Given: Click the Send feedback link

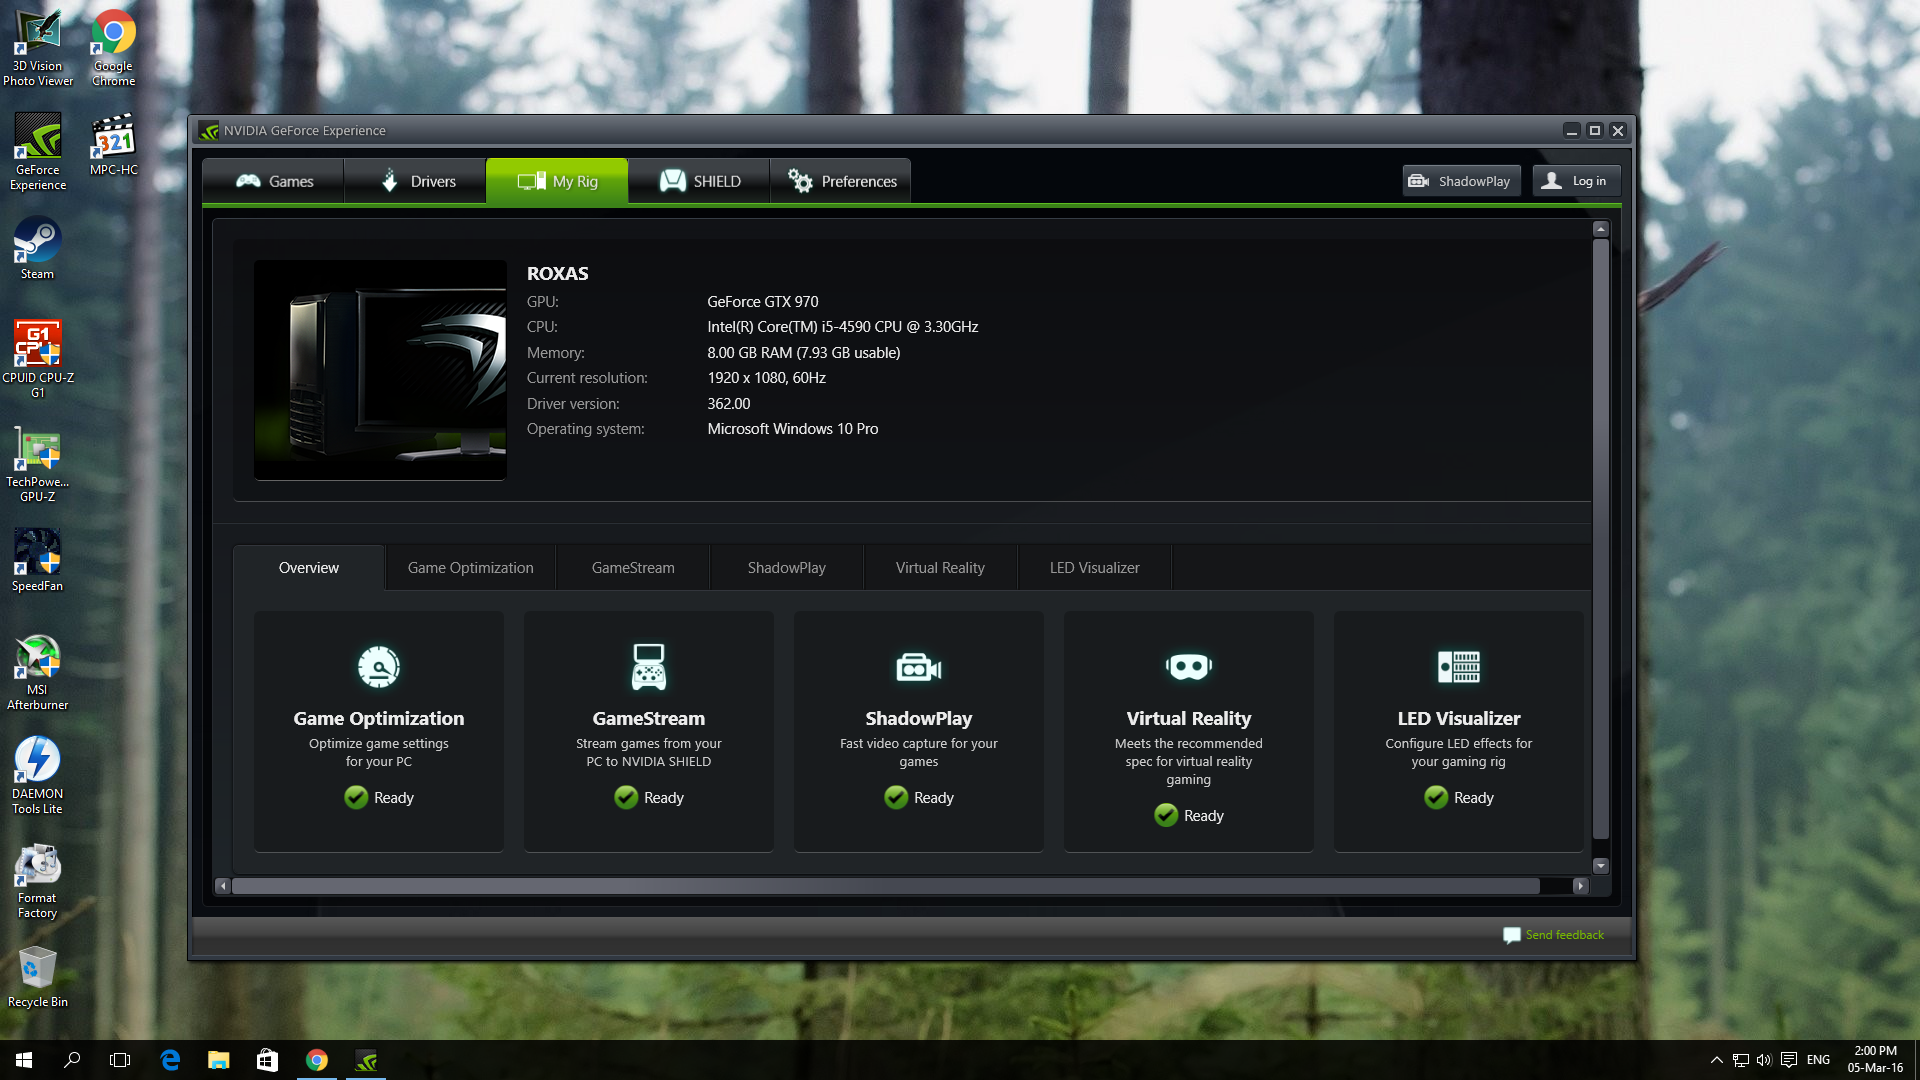Looking at the screenshot, I should pos(1564,935).
